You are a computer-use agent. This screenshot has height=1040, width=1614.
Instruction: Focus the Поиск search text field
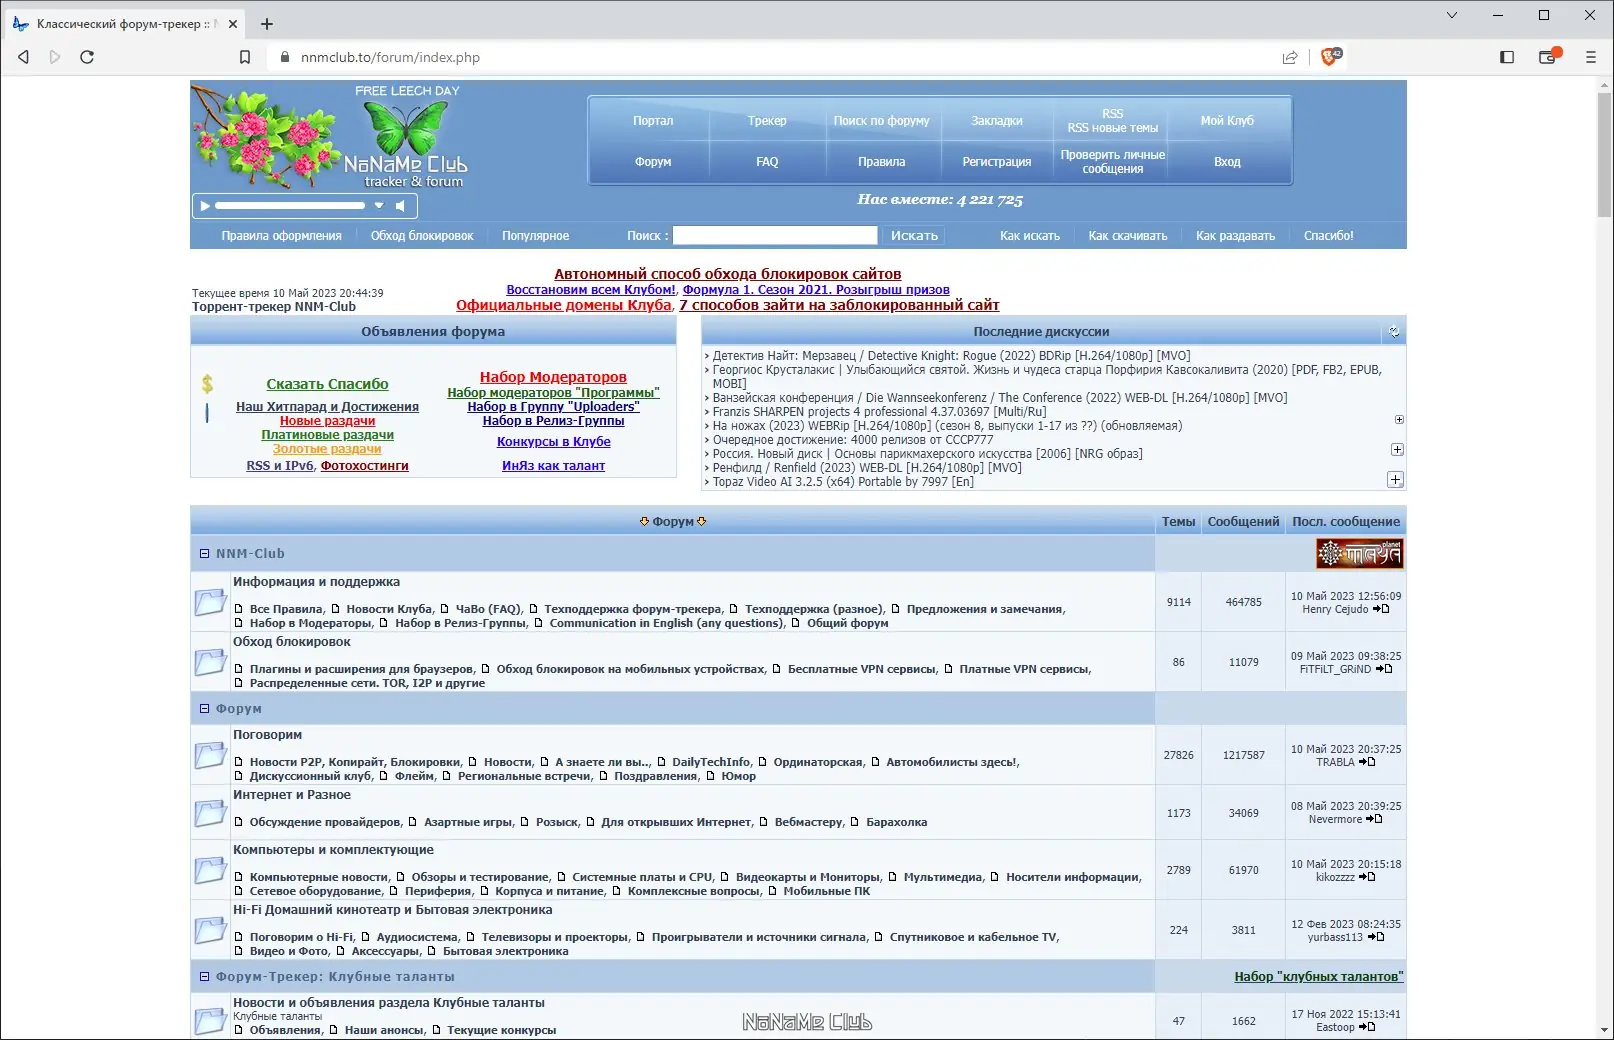[774, 236]
